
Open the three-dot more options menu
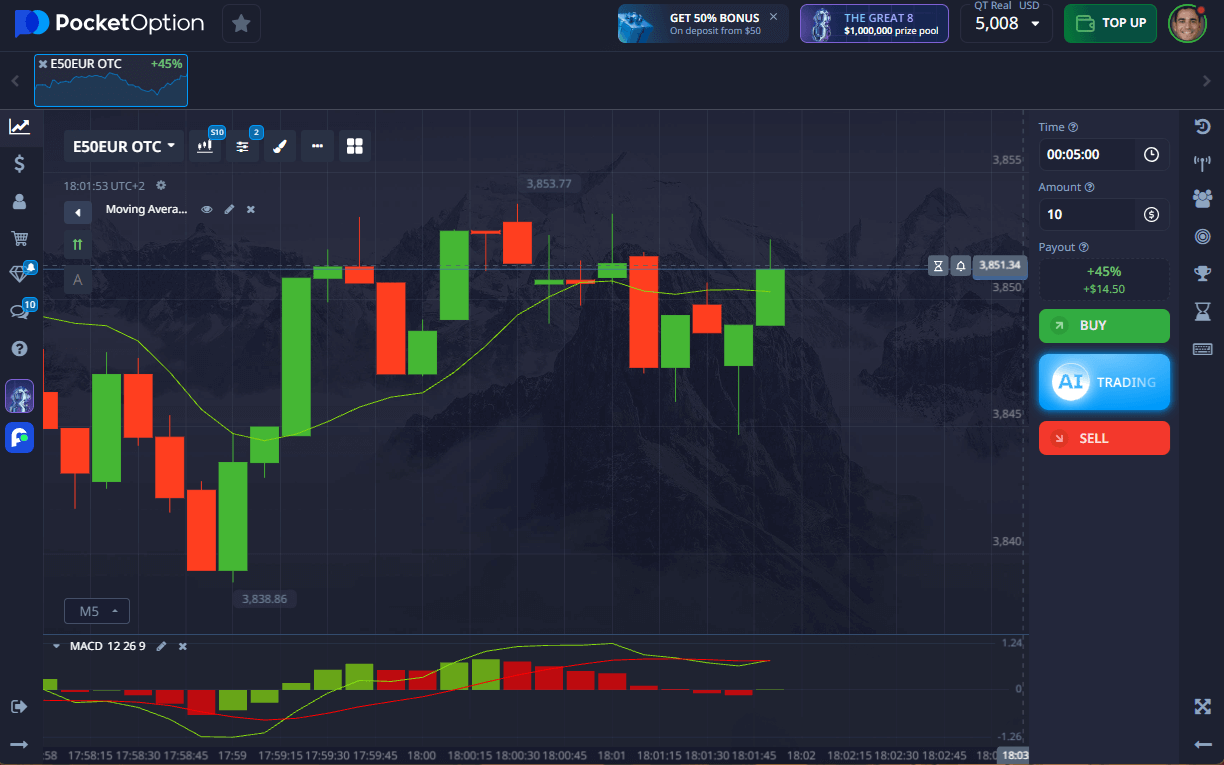pyautogui.click(x=317, y=146)
